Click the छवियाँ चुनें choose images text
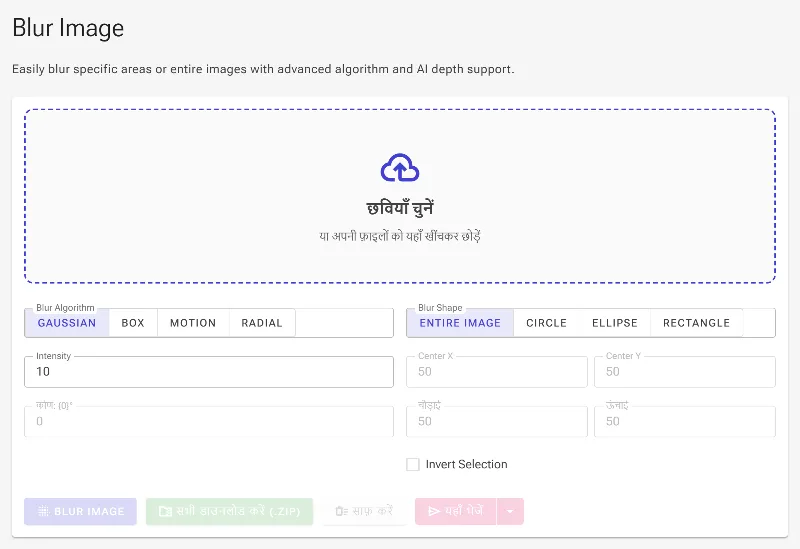800x549 pixels. [x=400, y=208]
